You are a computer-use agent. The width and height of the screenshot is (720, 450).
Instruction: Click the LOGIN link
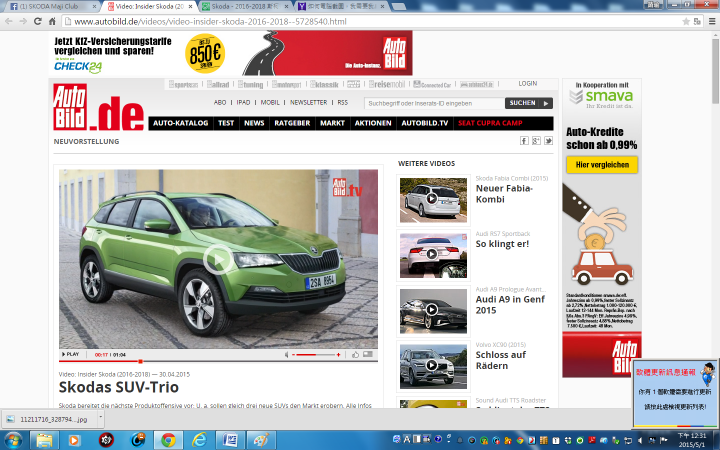tap(528, 84)
